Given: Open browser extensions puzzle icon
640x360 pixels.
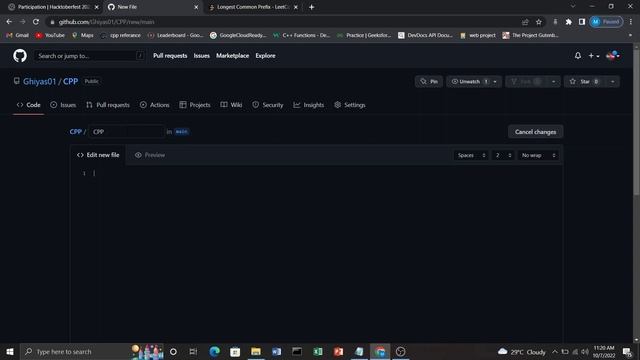Looking at the screenshot, I should tap(569, 22).
